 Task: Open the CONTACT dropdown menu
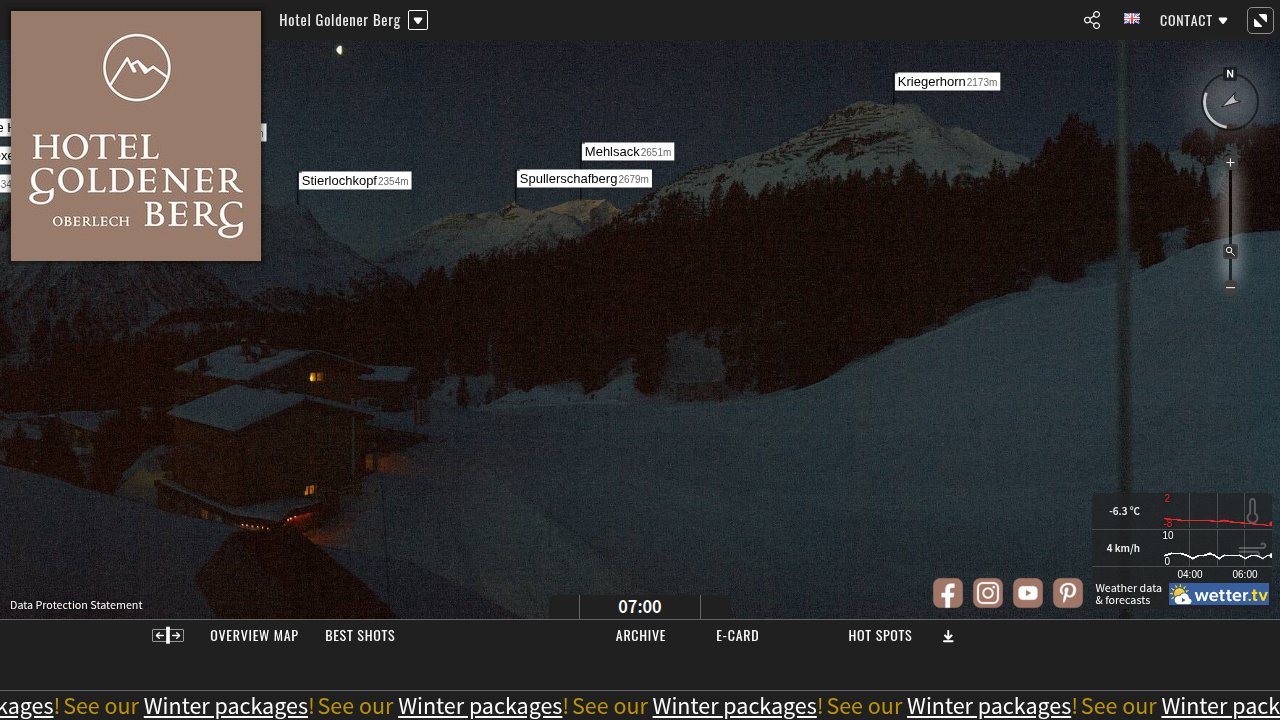coord(1193,20)
